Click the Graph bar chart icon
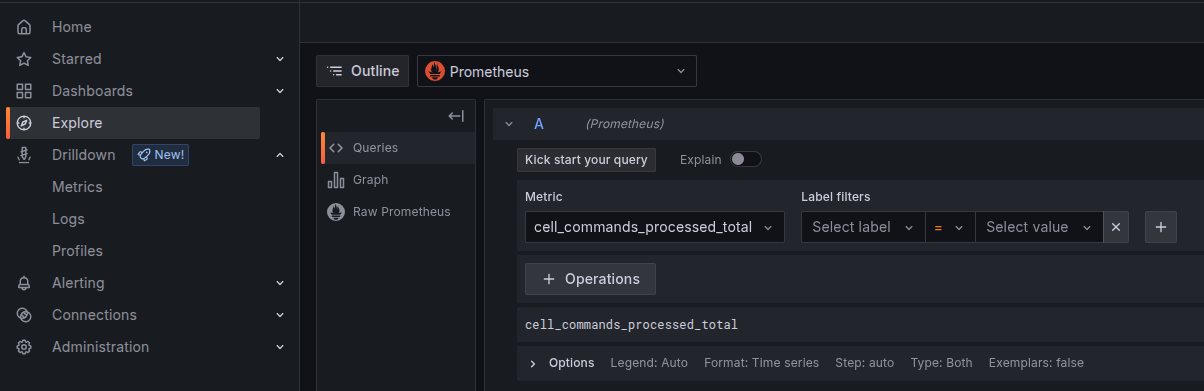 pyautogui.click(x=336, y=180)
